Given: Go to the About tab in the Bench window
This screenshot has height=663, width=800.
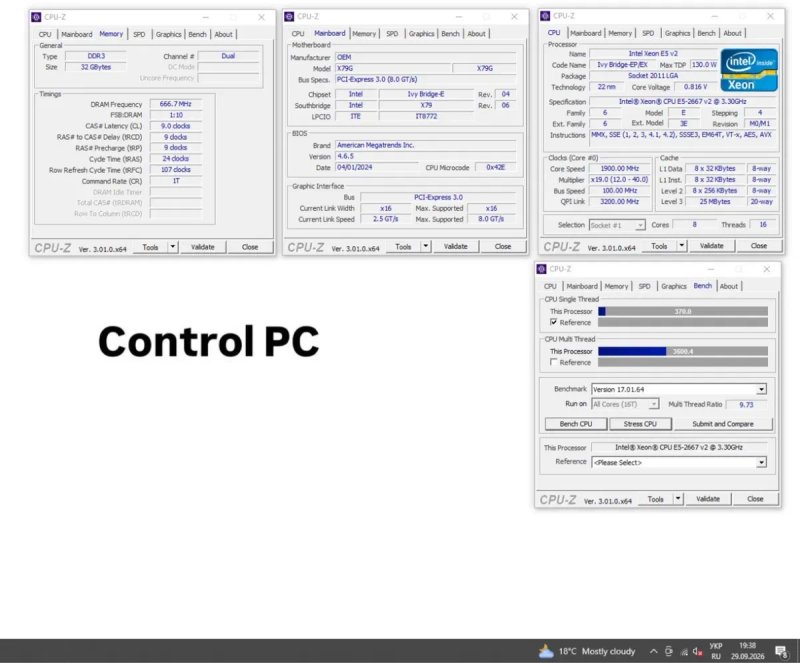Looking at the screenshot, I should coord(729,286).
